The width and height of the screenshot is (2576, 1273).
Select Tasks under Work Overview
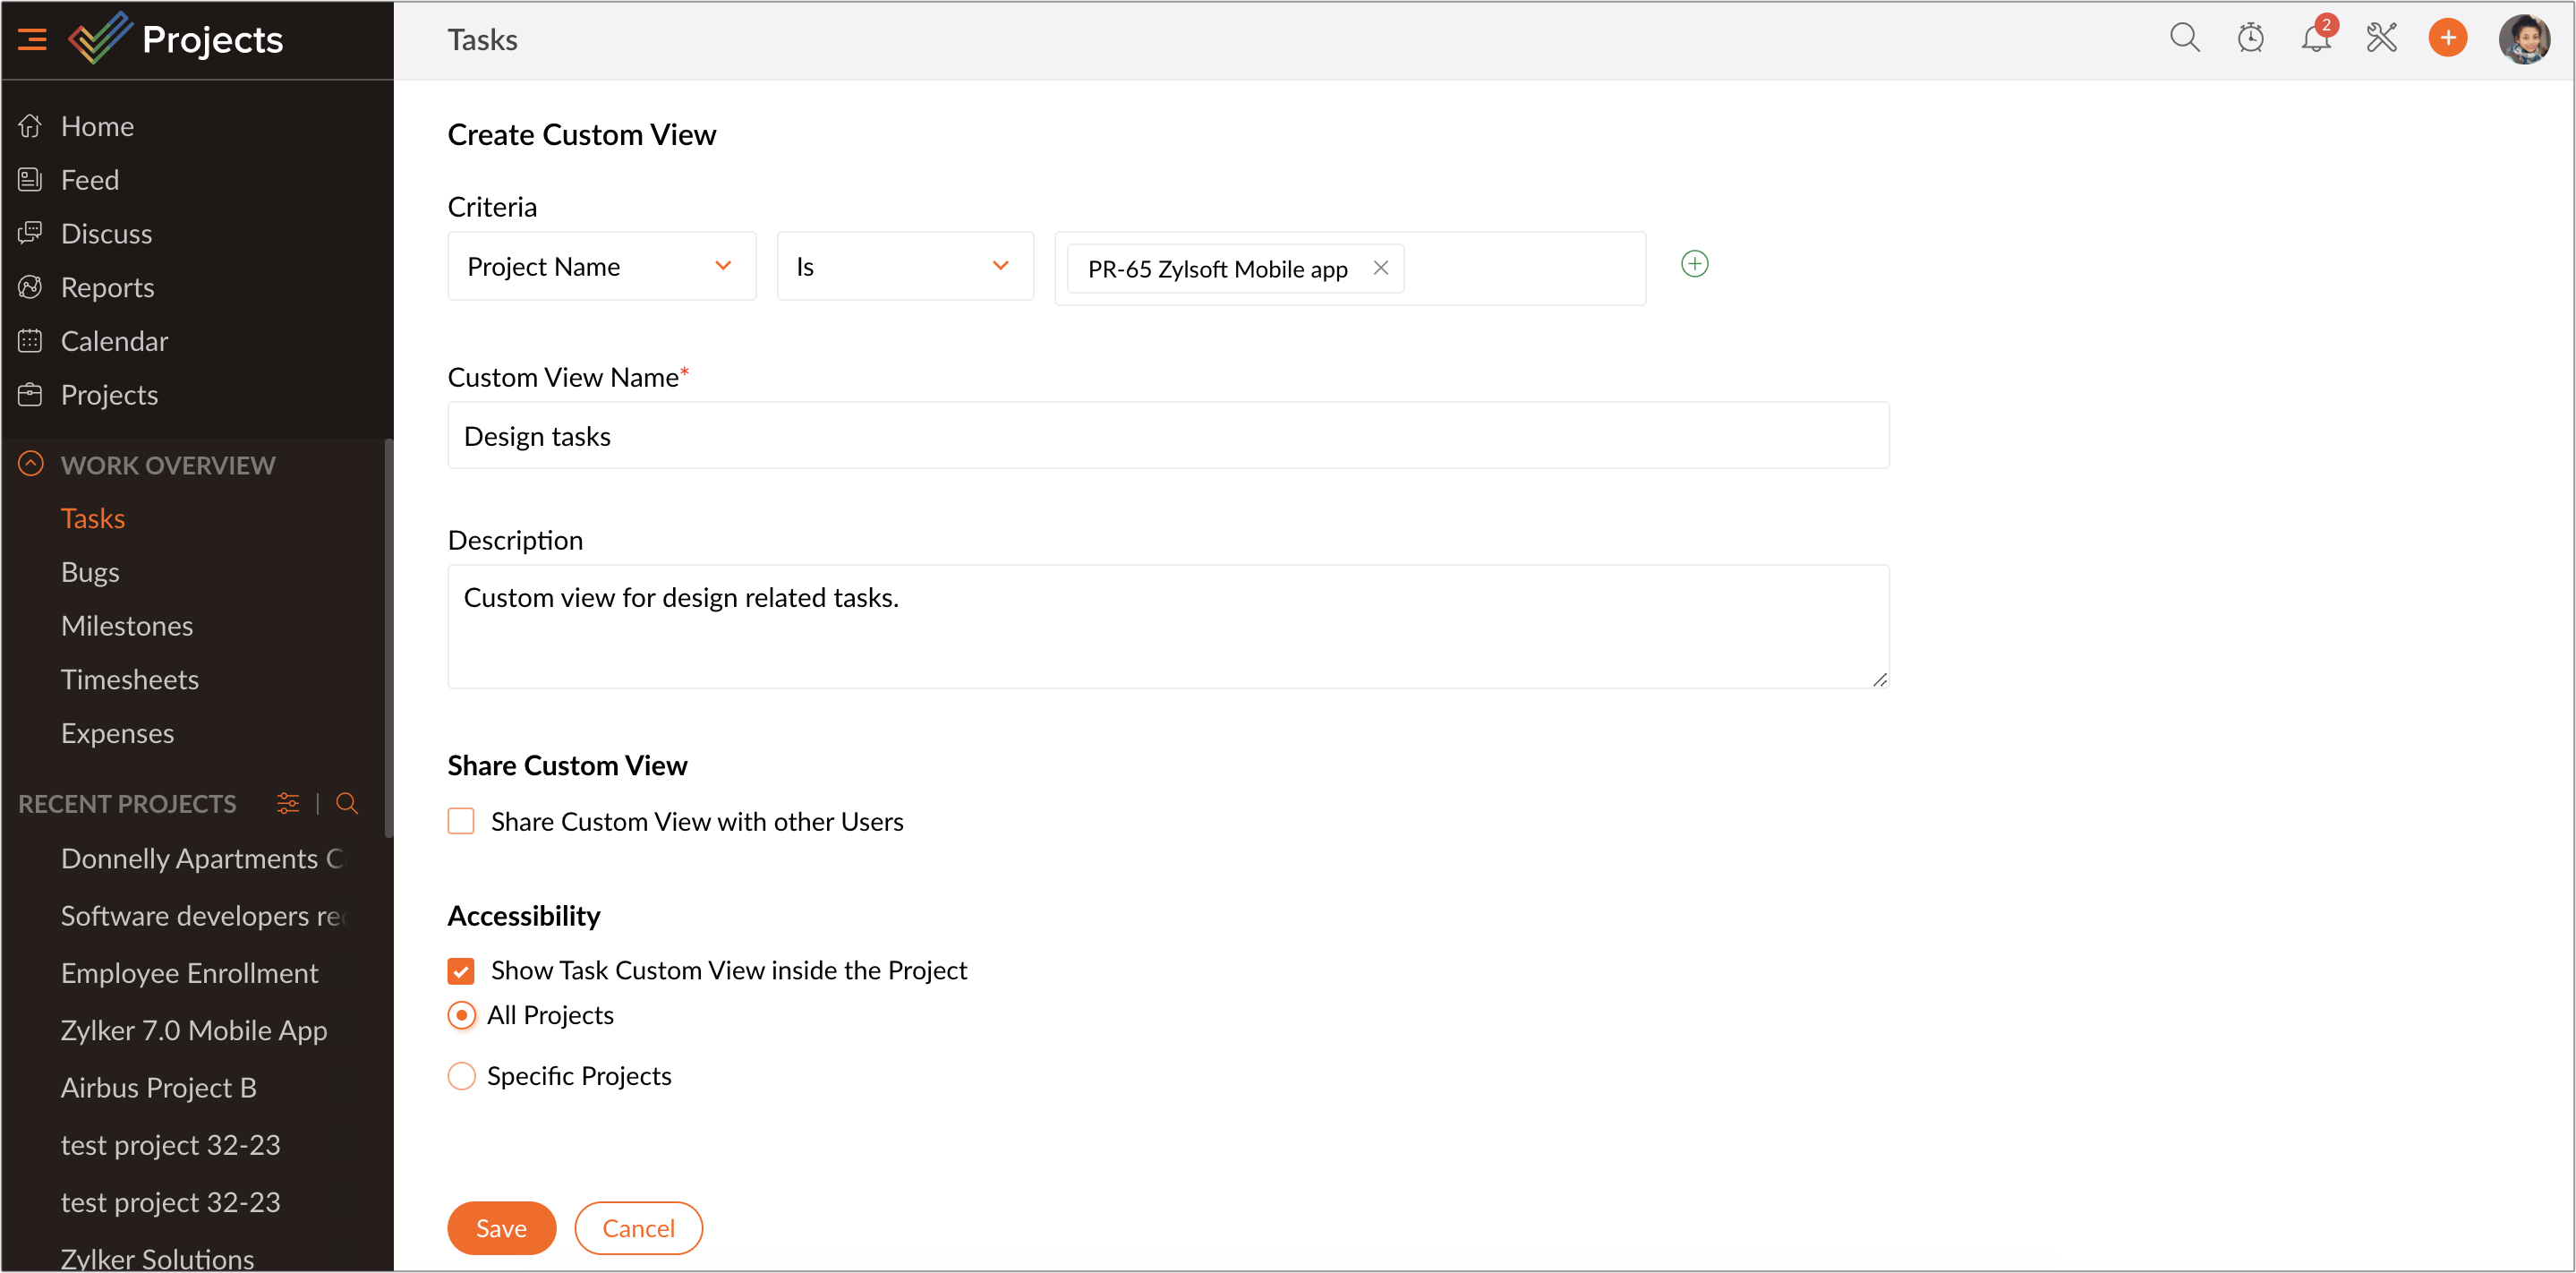[x=93, y=518]
